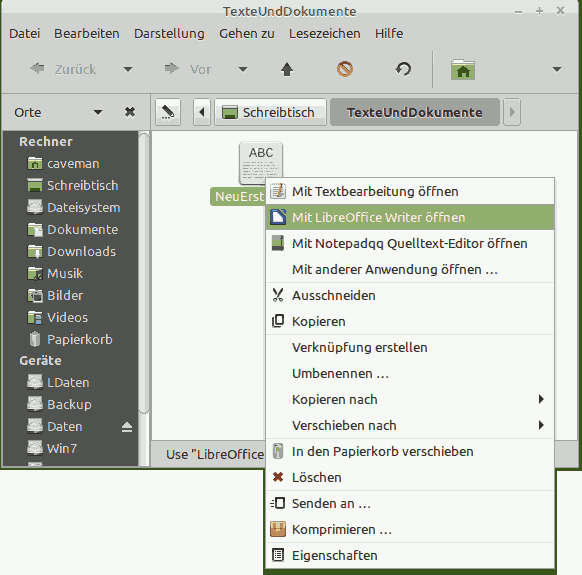This screenshot has height=575, width=582.
Task: Click the stop loading icon
Action: [x=345, y=69]
